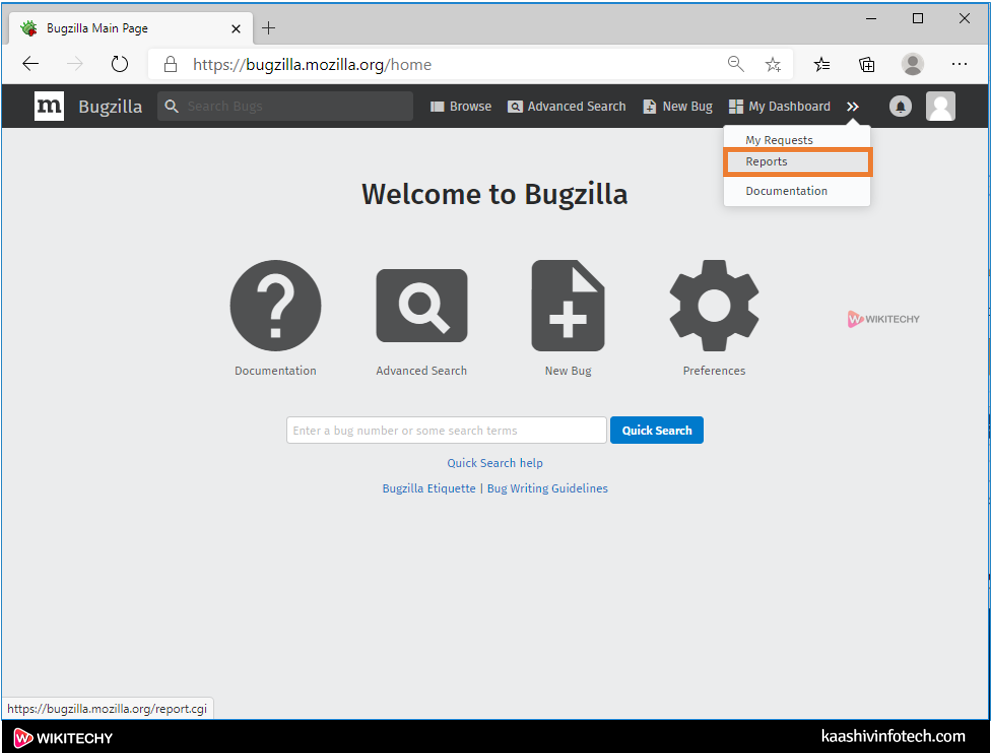Click the notifications bell icon
The width and height of the screenshot is (992, 755).
point(901,106)
